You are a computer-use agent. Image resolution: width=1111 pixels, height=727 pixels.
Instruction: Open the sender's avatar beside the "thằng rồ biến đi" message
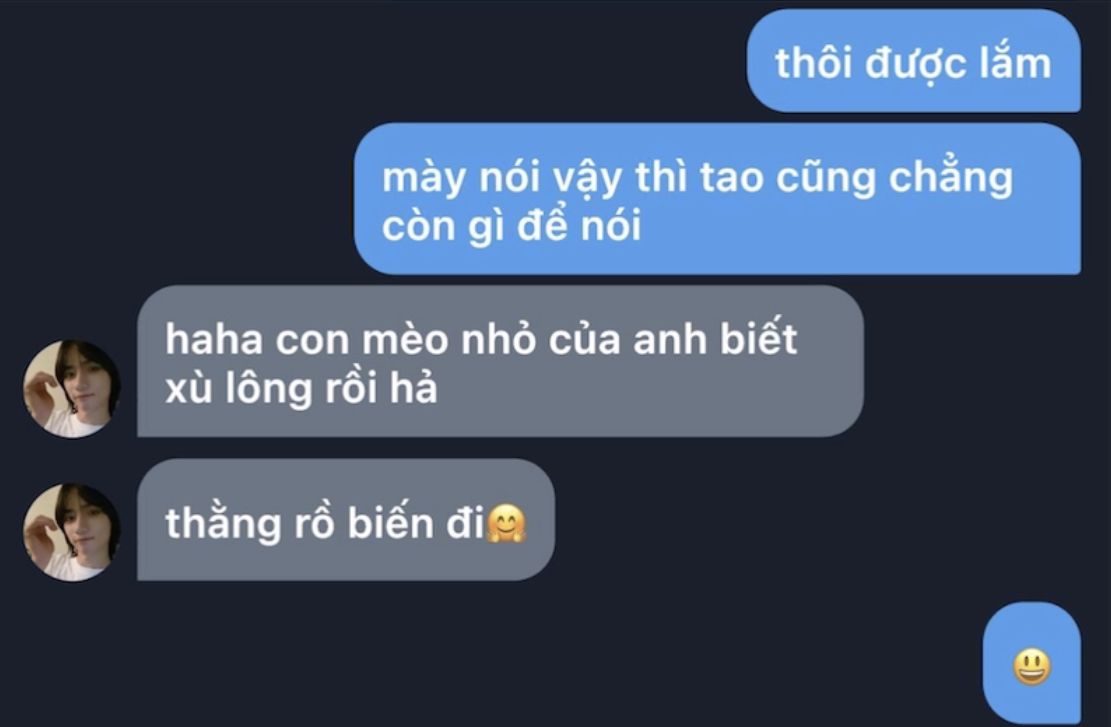click(72, 533)
